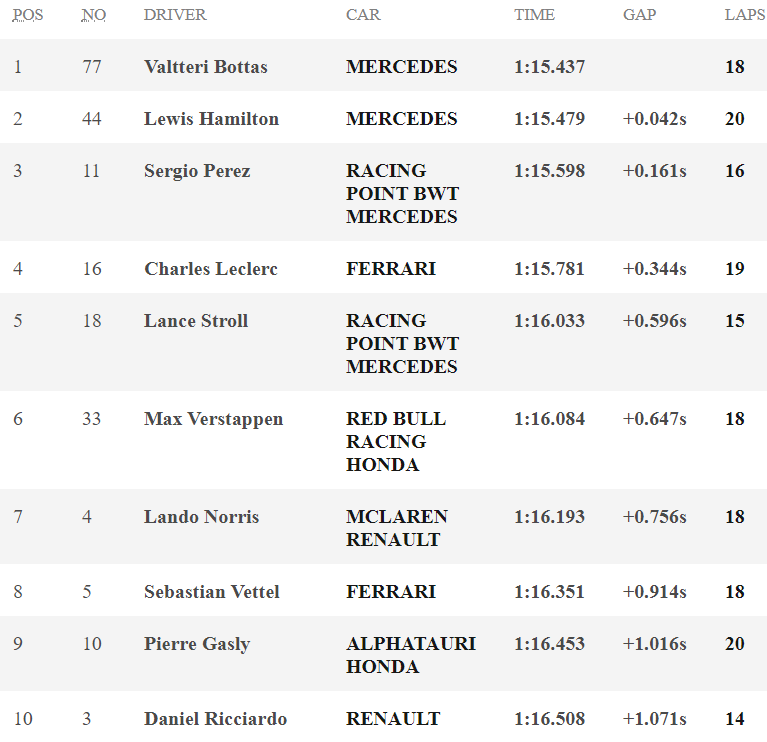Click the GAP column header
This screenshot has height=742, width=767.
[x=639, y=15]
